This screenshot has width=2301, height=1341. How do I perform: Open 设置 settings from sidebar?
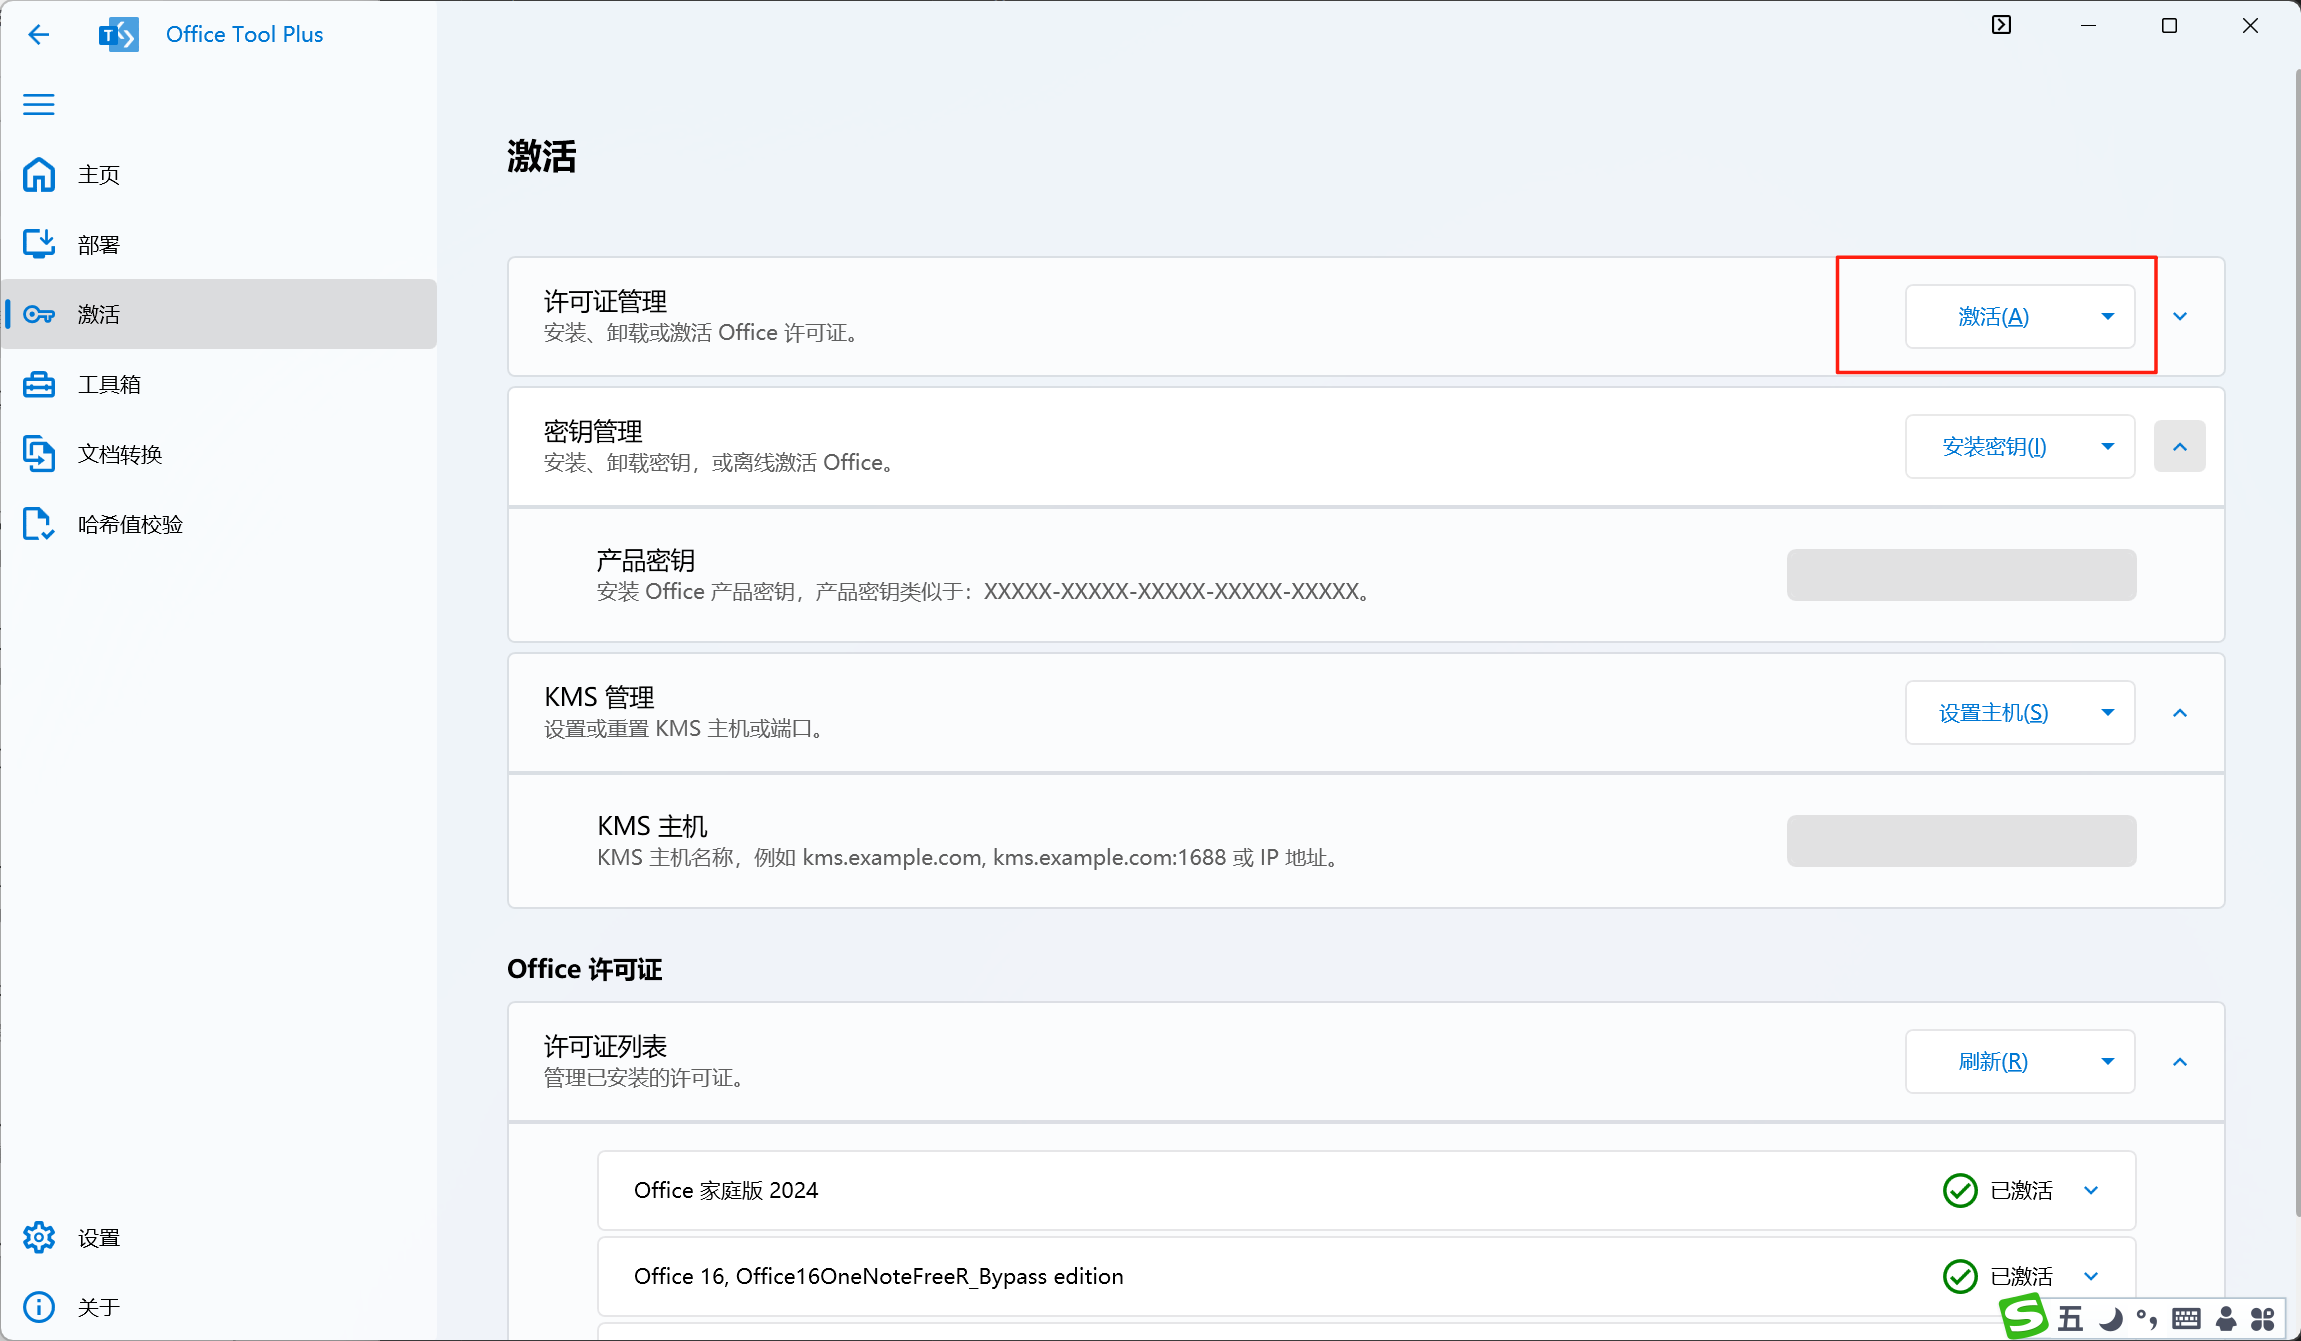click(219, 1238)
